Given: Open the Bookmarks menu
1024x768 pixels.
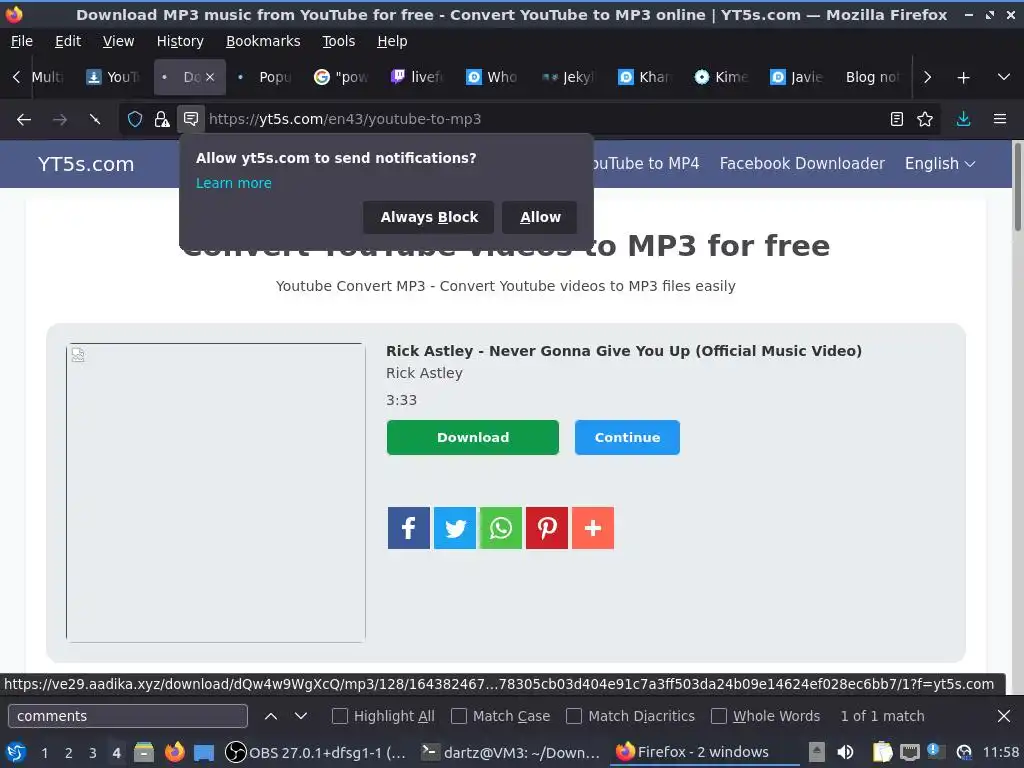Looking at the screenshot, I should click(263, 41).
